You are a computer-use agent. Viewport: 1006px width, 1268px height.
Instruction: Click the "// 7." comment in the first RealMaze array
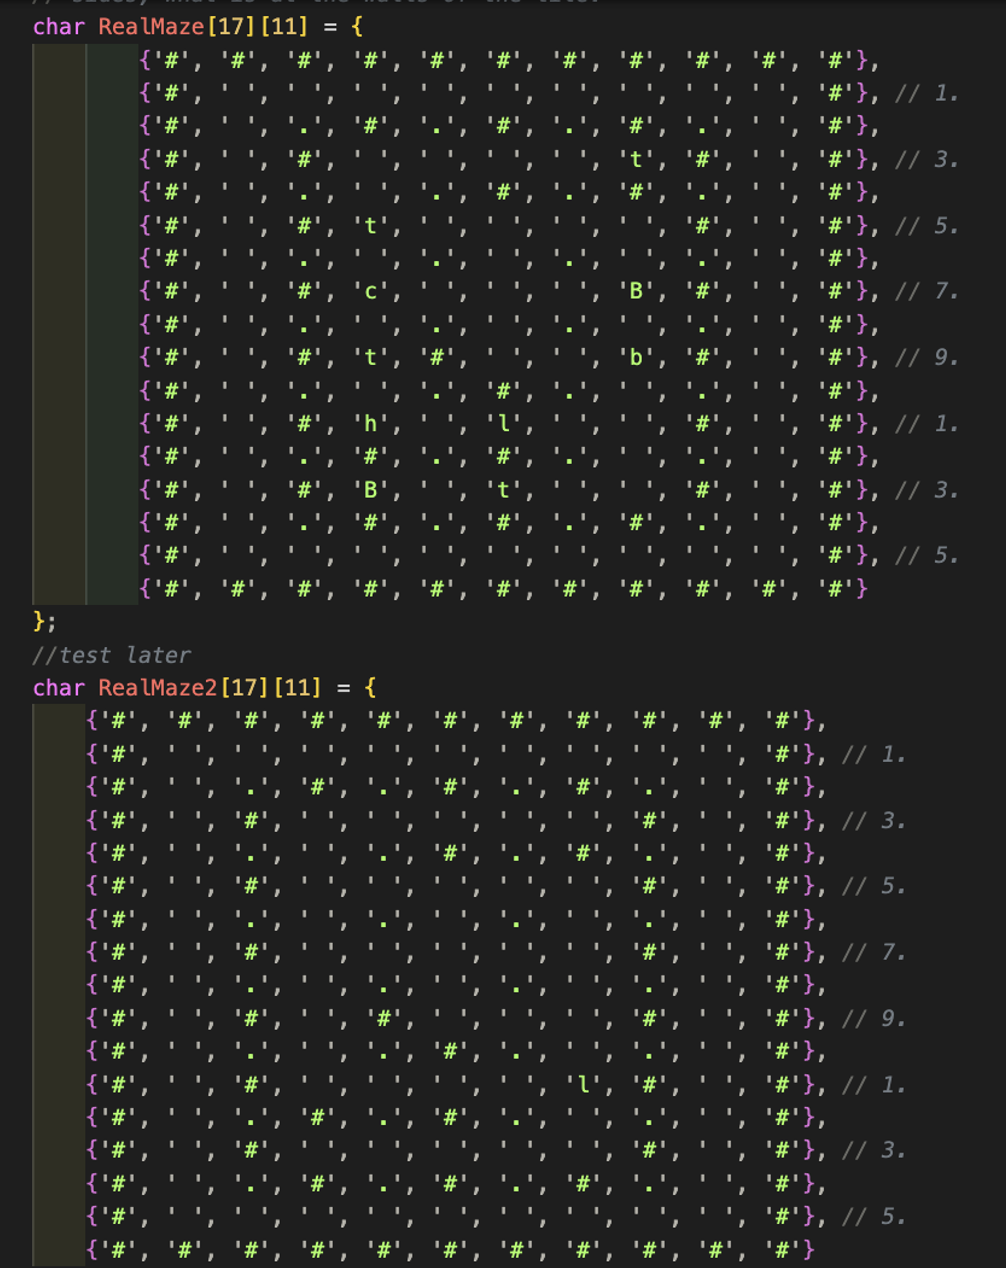click(x=926, y=292)
